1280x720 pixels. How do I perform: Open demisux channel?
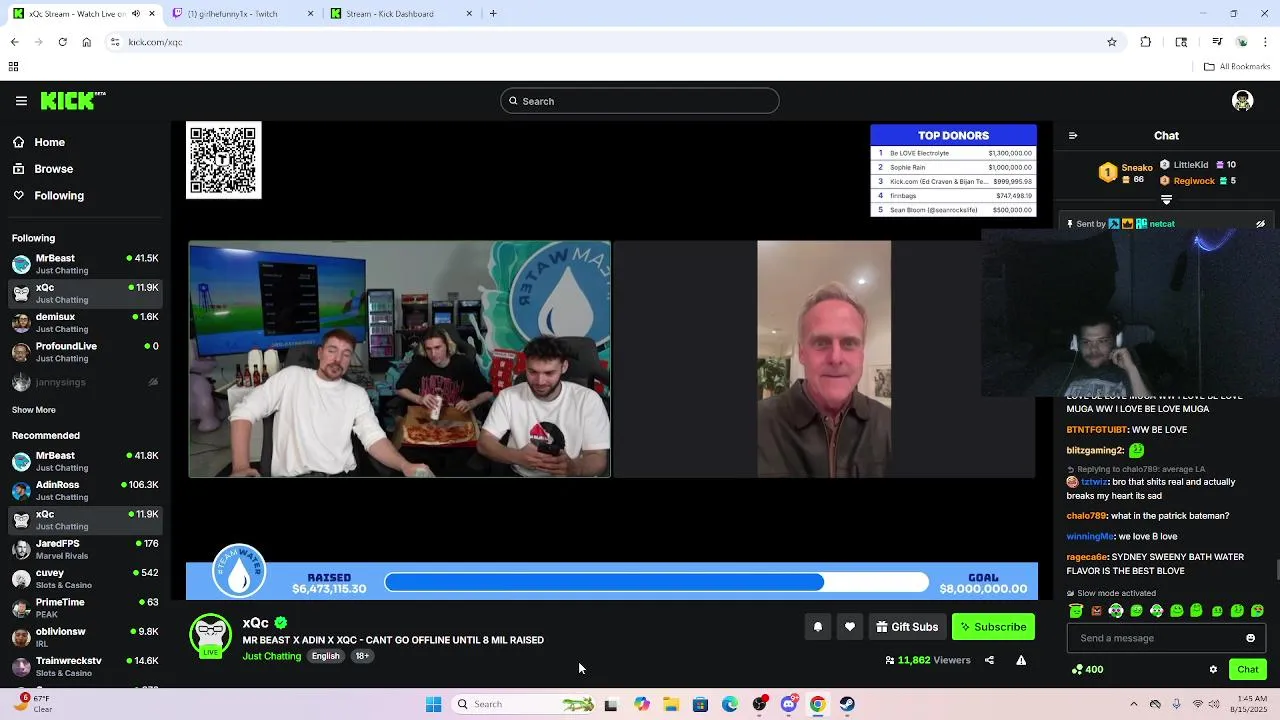(85, 323)
